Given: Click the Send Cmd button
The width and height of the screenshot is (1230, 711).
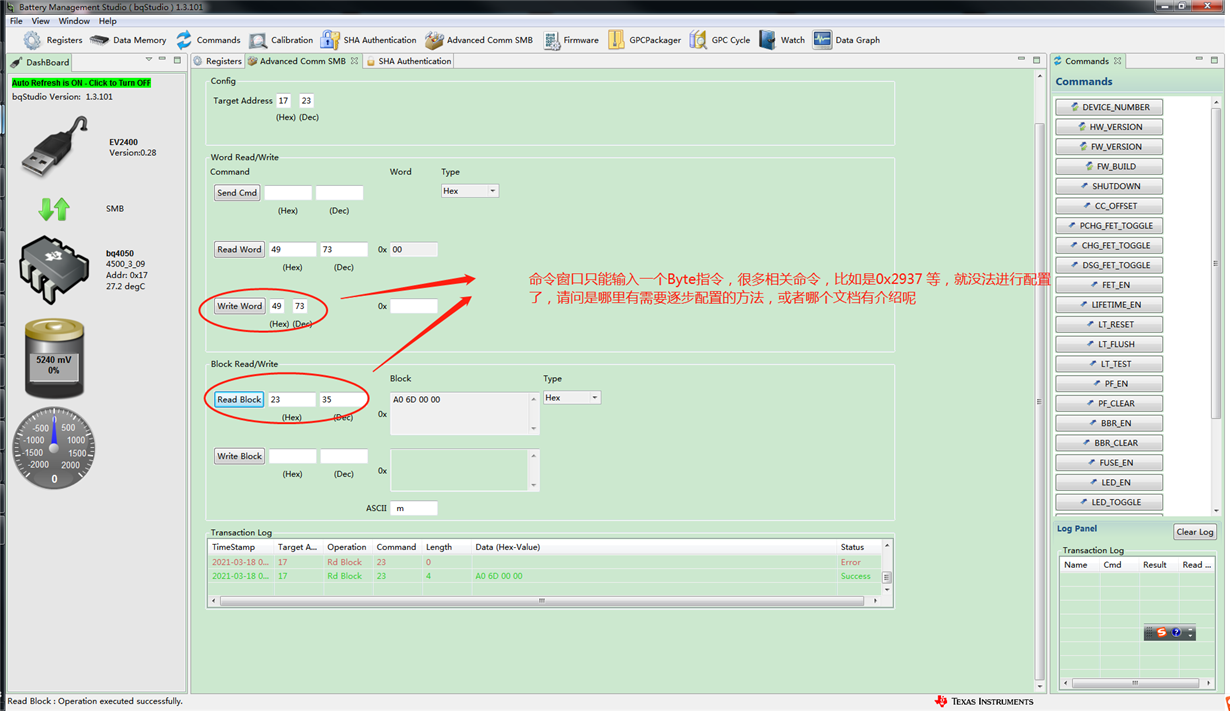Looking at the screenshot, I should 237,193.
